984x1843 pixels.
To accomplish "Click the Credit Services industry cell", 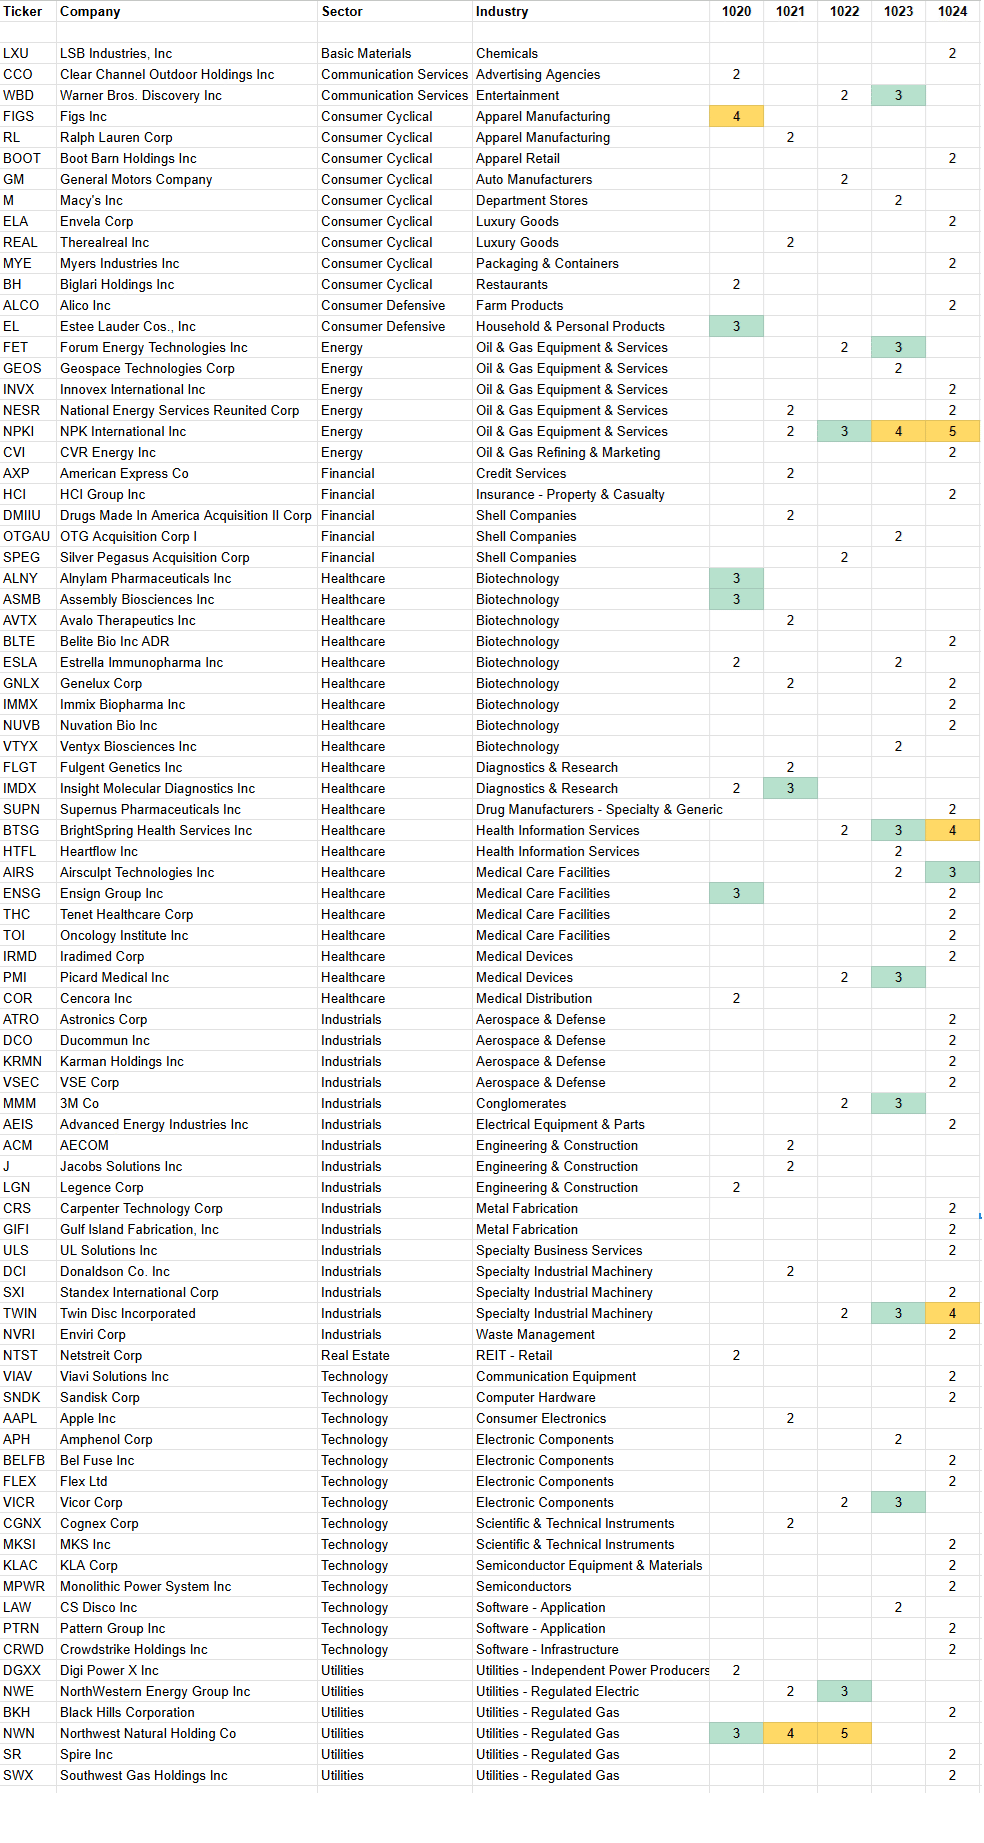I will 591,473.
